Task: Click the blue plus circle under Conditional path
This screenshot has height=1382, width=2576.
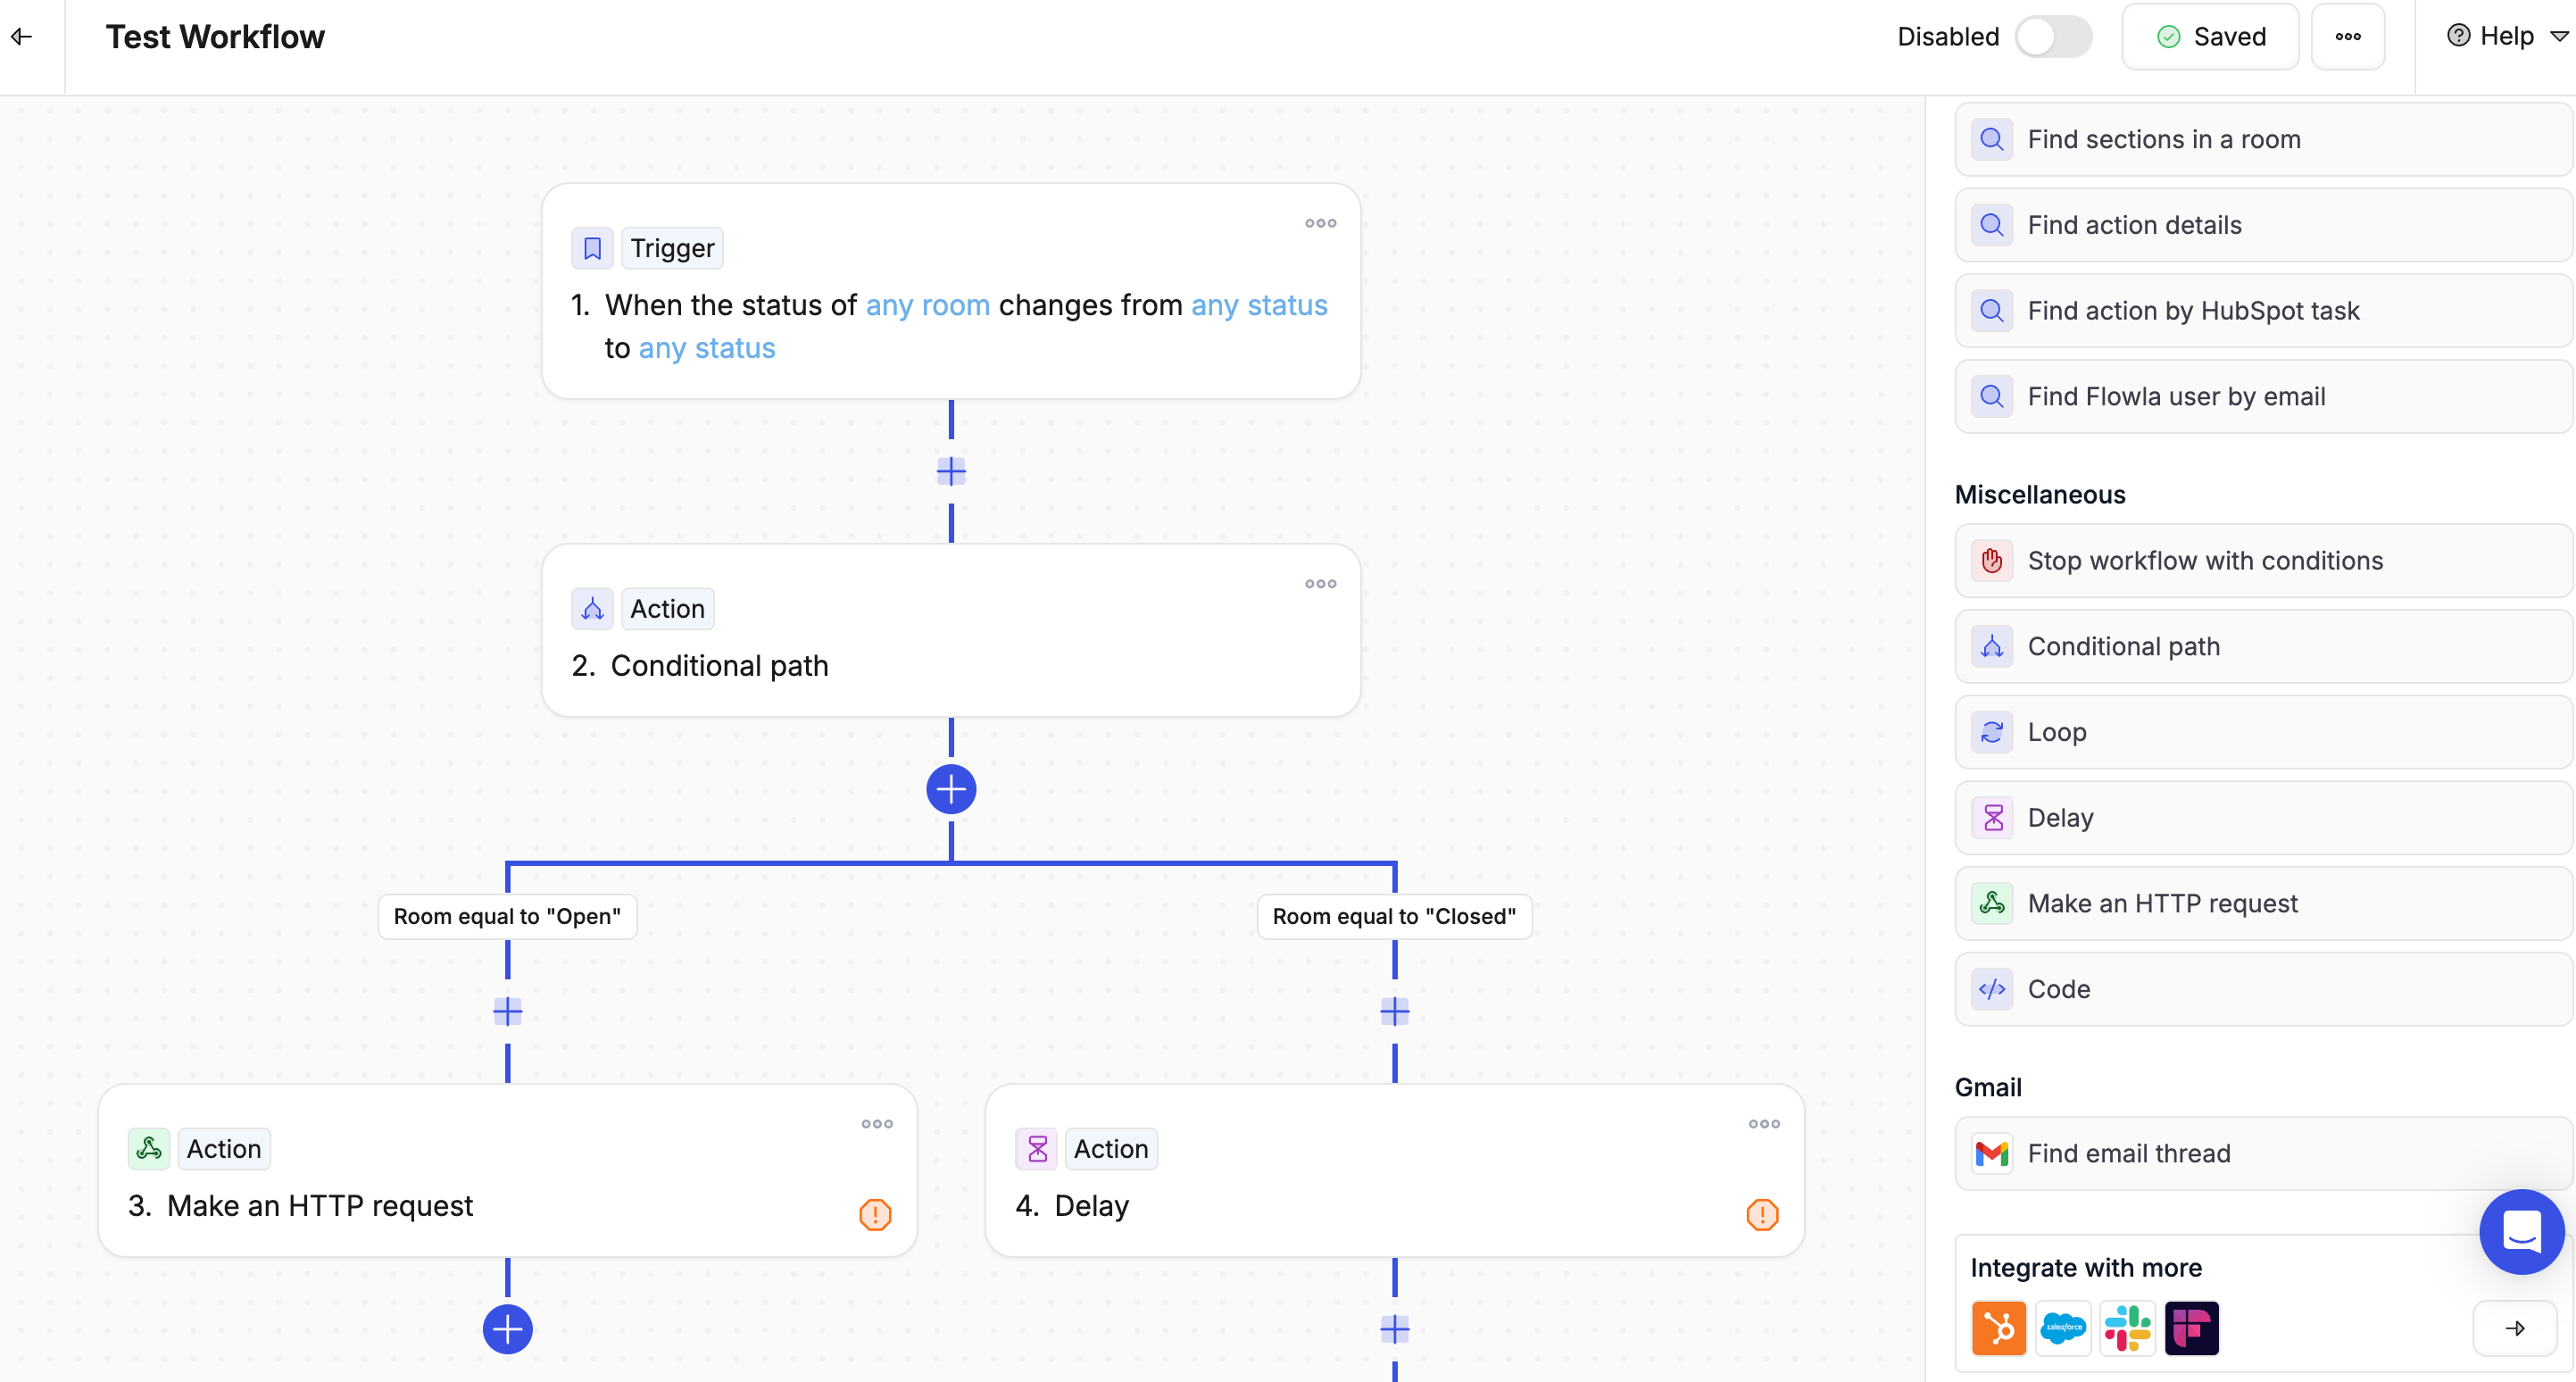Action: tap(951, 790)
